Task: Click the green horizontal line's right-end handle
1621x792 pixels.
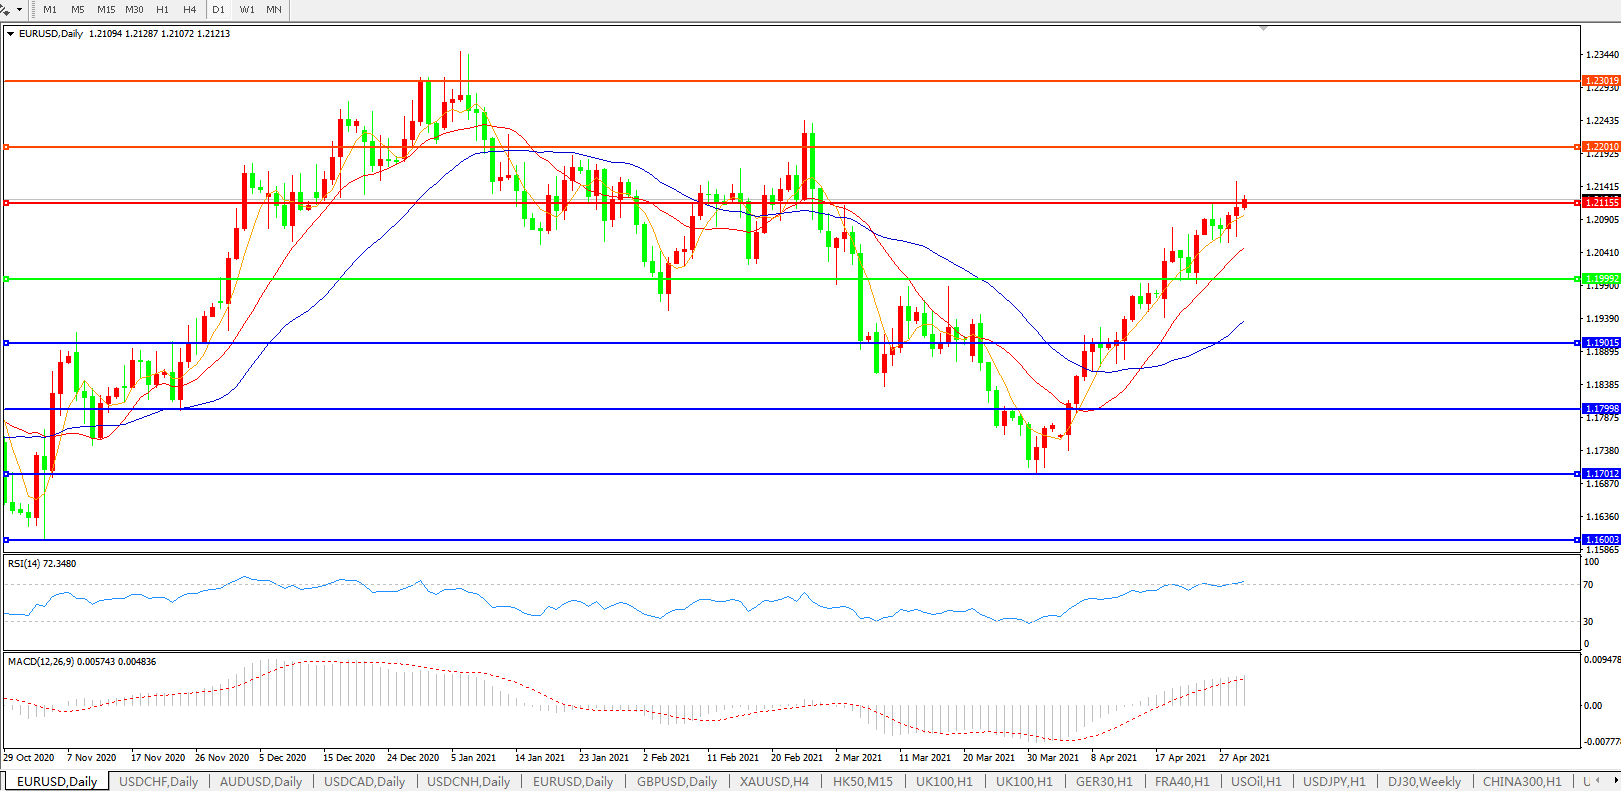Action: [x=1578, y=279]
